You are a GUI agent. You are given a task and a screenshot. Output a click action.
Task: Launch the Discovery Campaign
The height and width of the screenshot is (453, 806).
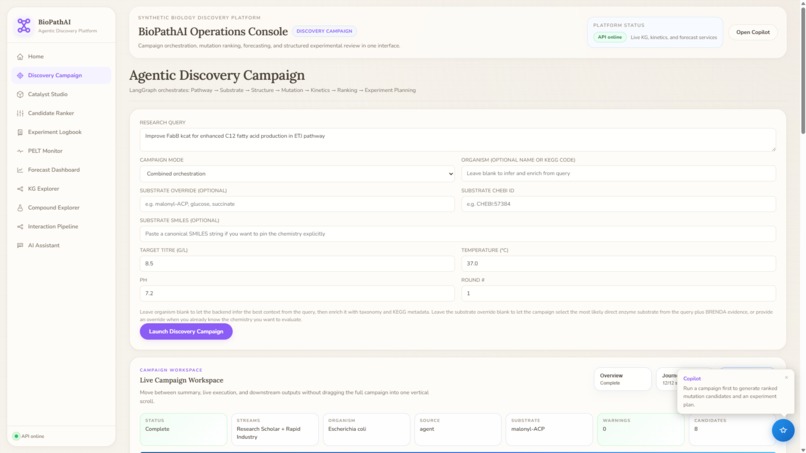click(186, 332)
